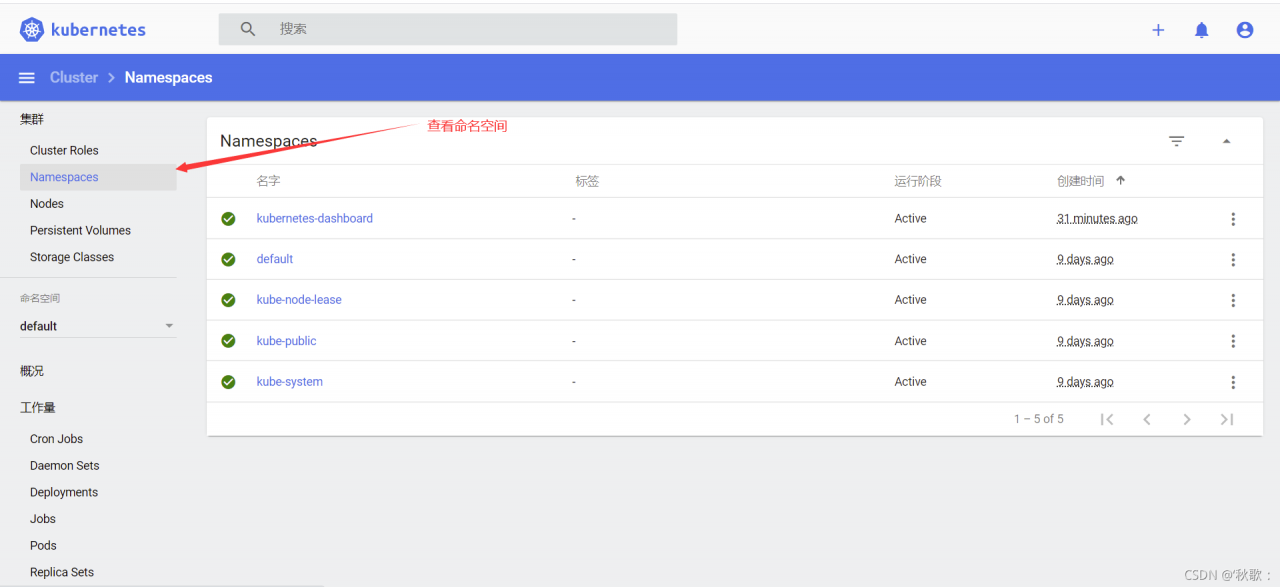Screen dimensions: 1280x587
Task: Open Jobs in the sidebar
Action: click(x=43, y=519)
